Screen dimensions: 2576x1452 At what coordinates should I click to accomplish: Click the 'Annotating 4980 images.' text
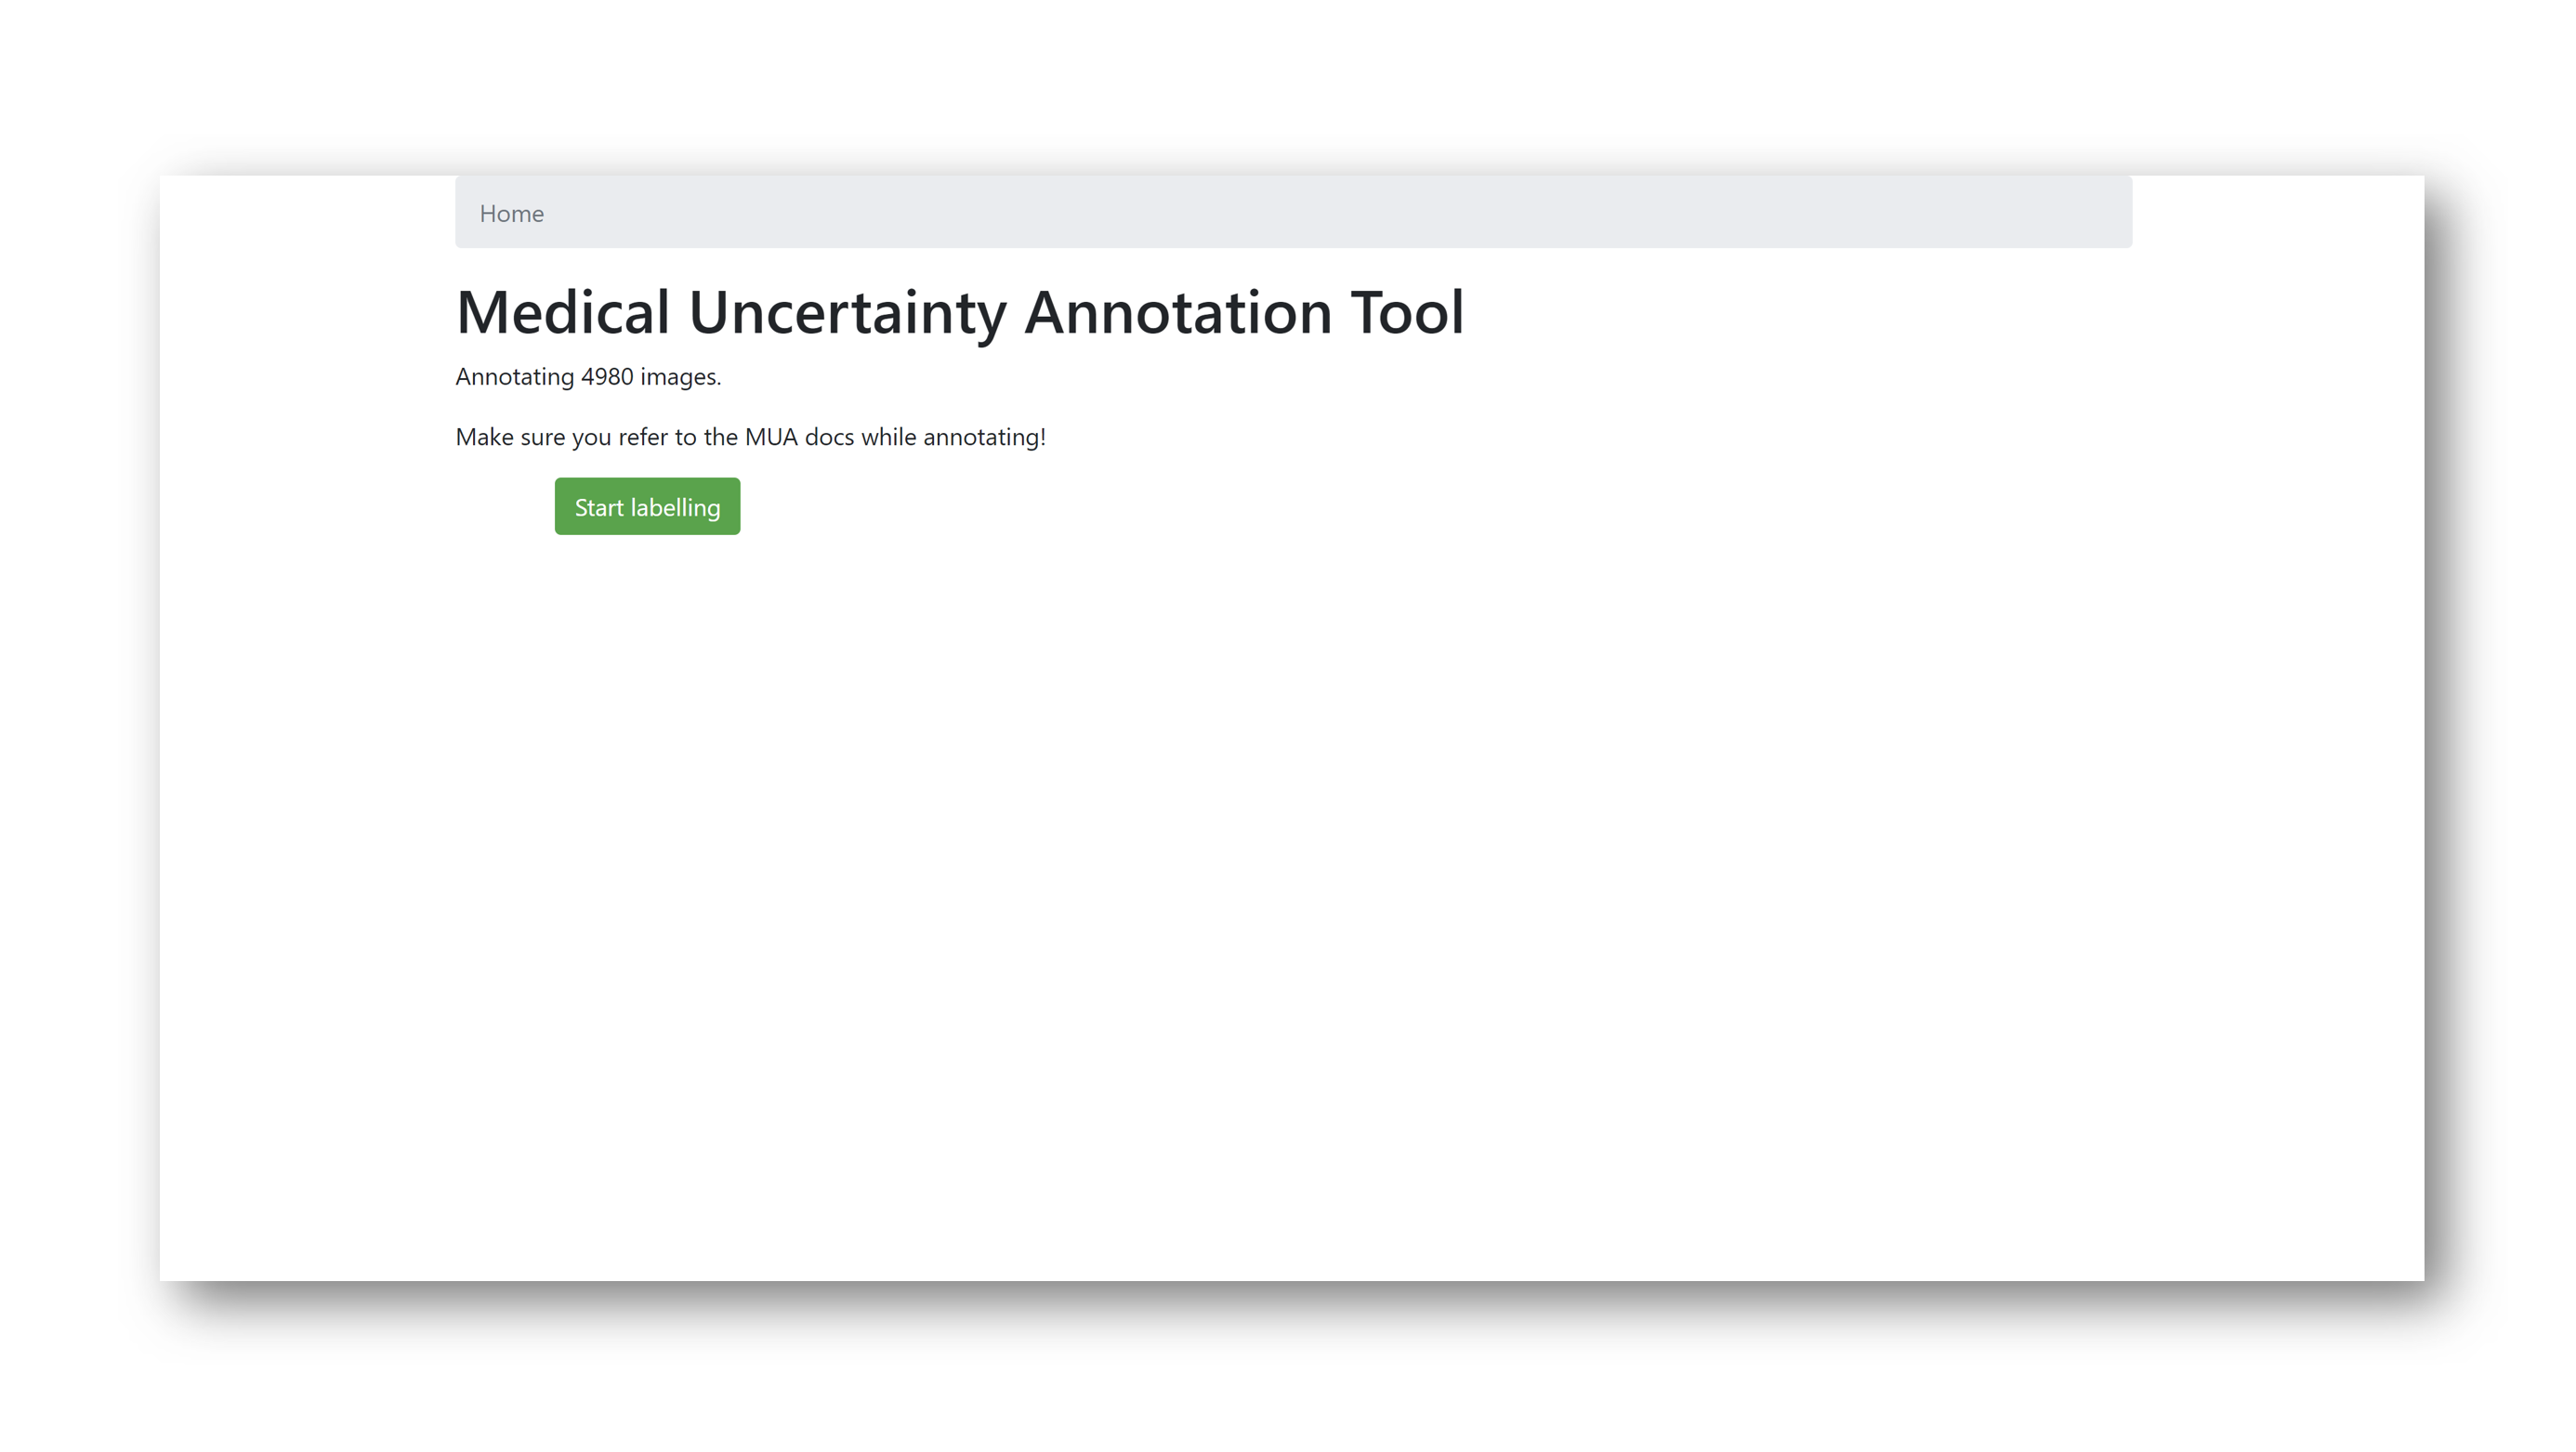click(588, 377)
